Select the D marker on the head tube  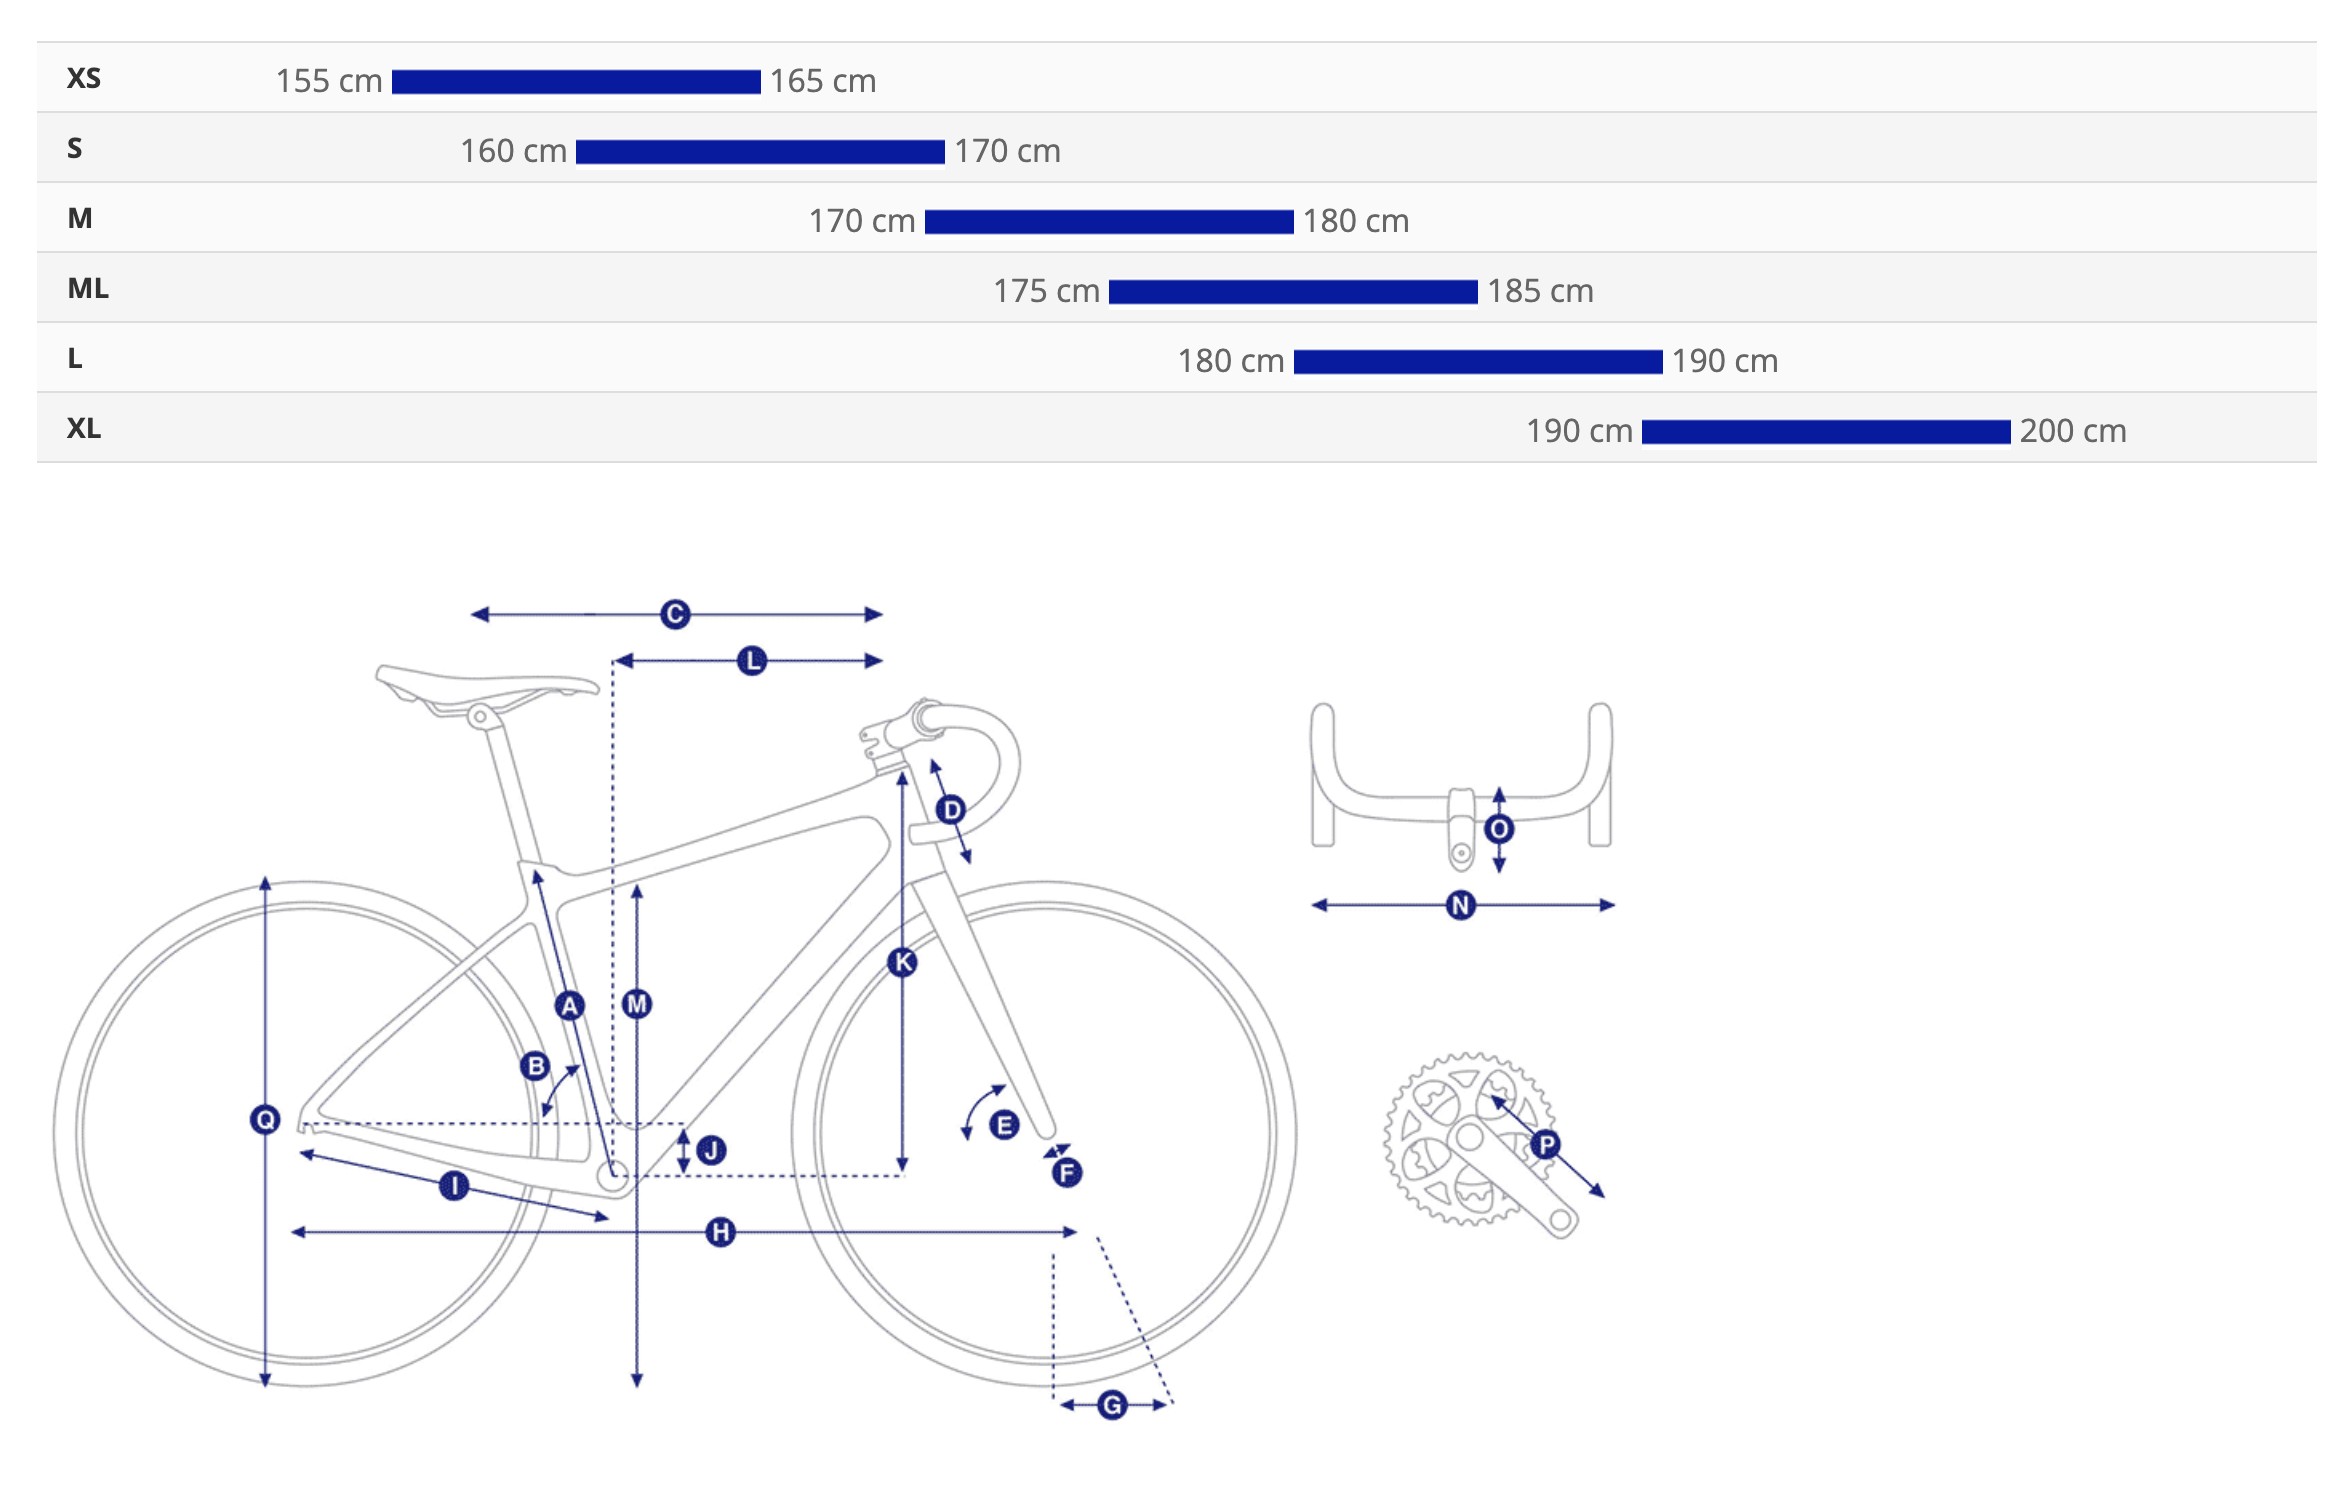pyautogui.click(x=951, y=809)
